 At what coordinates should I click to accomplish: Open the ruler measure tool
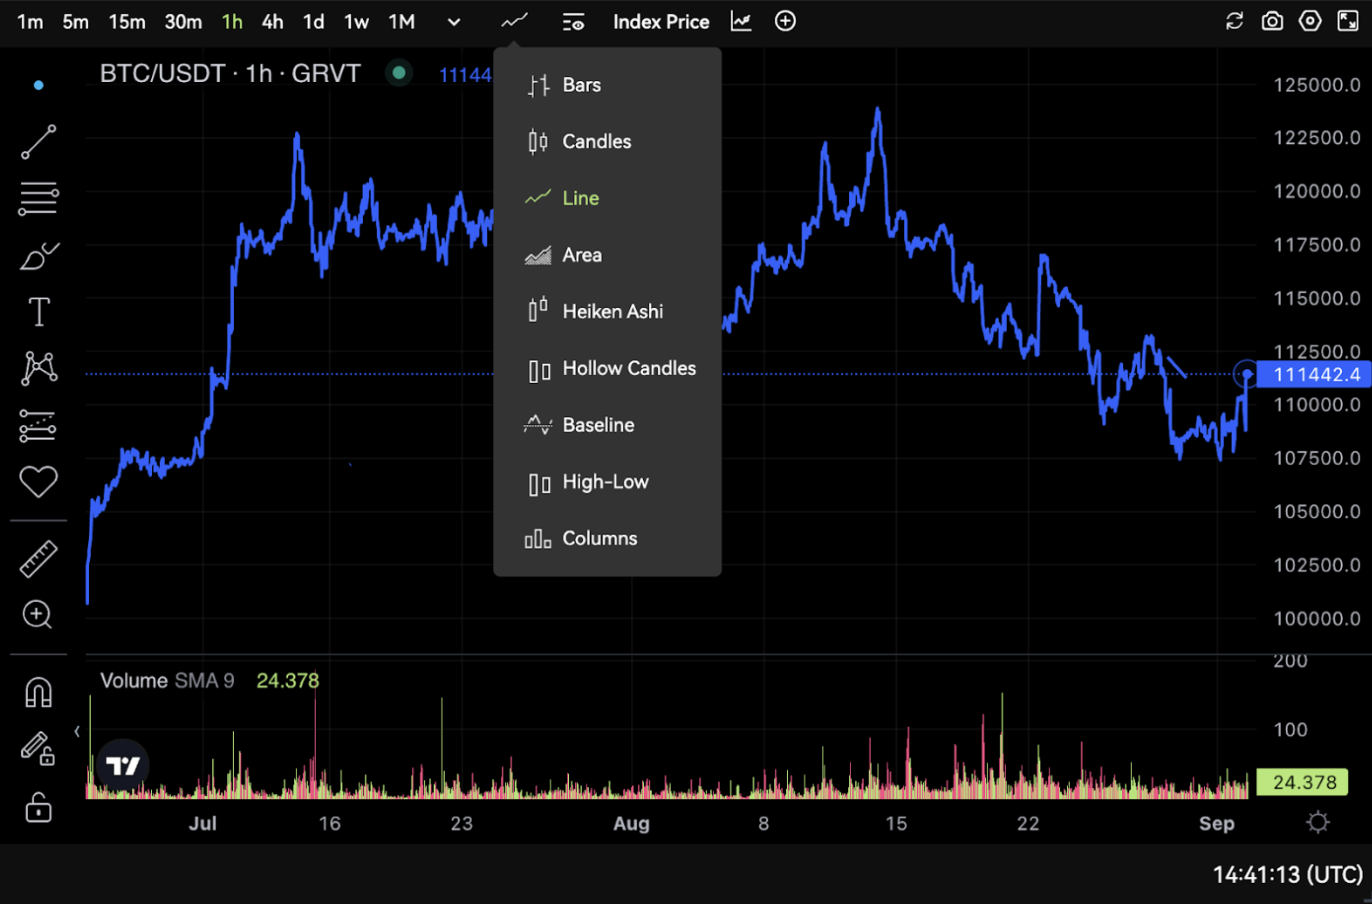pyautogui.click(x=38, y=559)
